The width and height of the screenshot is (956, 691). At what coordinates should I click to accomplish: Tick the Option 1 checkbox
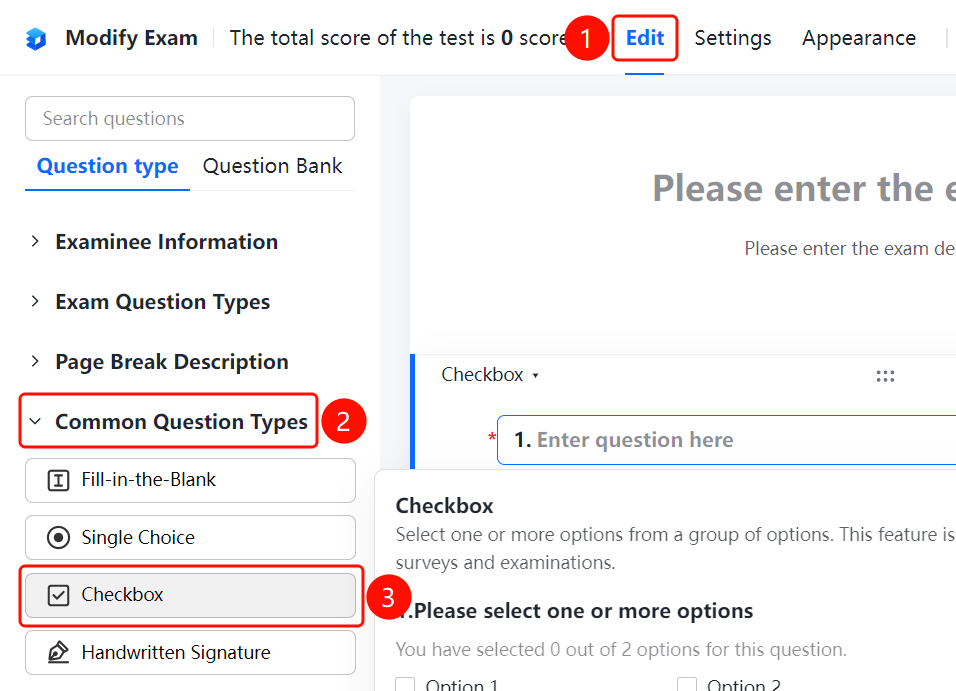coord(405,684)
